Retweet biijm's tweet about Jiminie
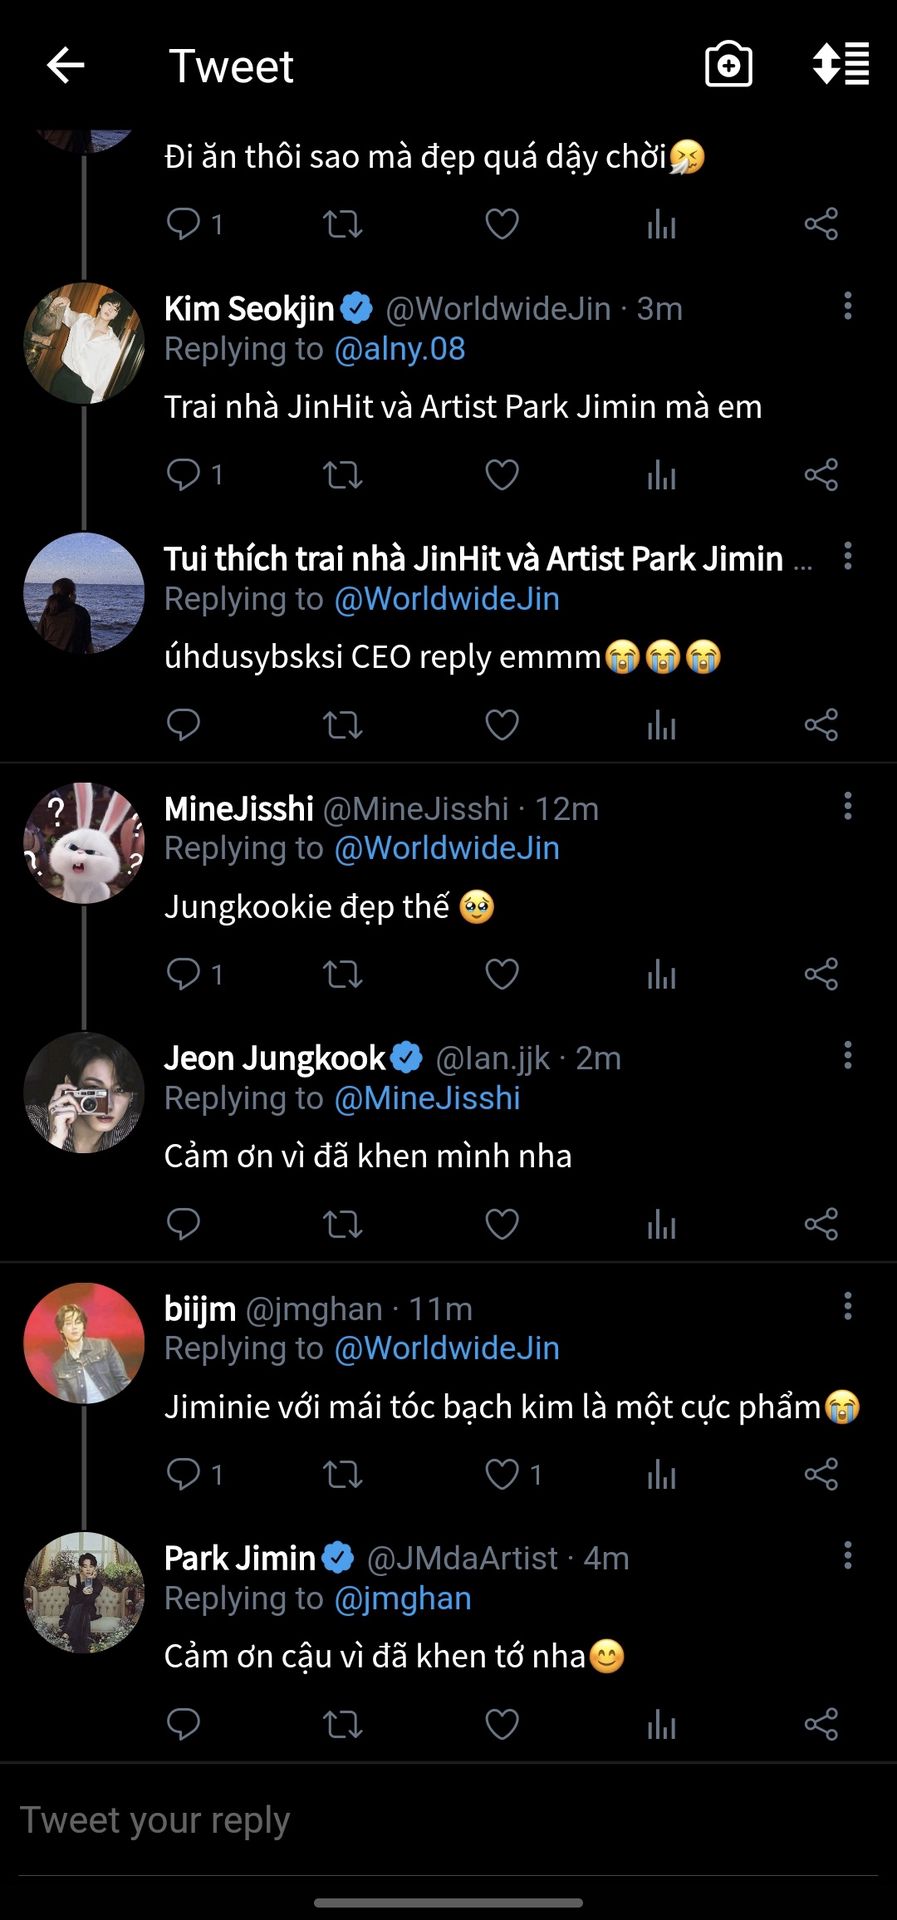897x1920 pixels. click(x=342, y=1474)
